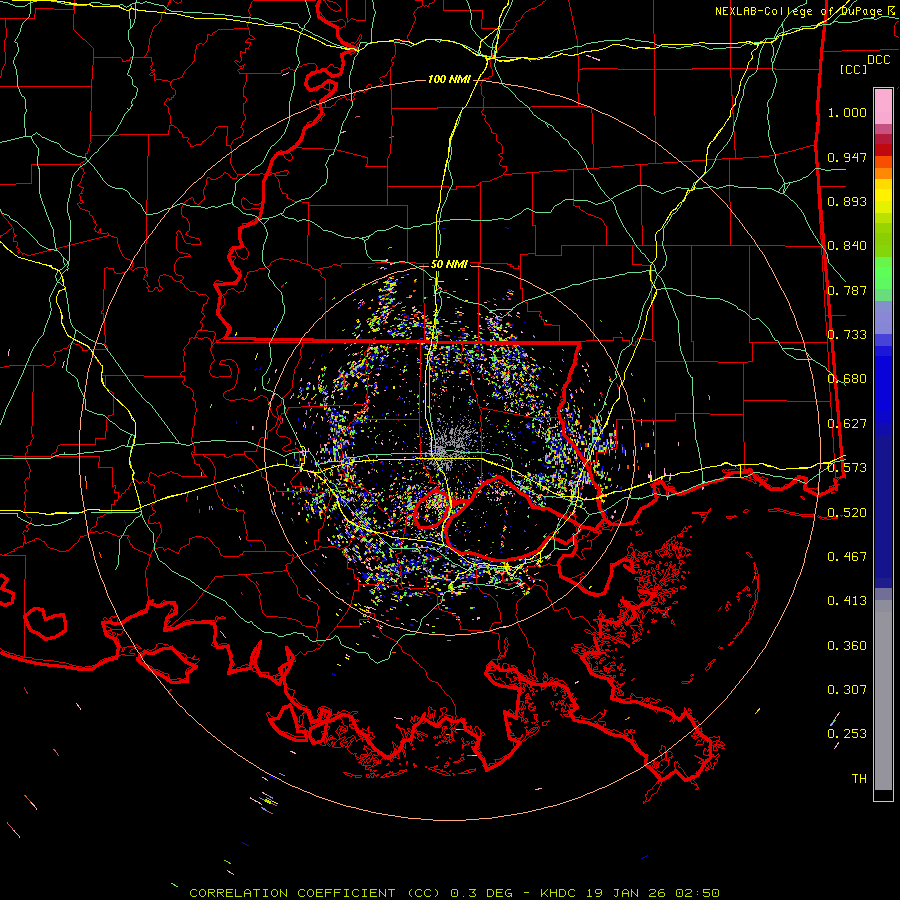Select the 0.947 scale value
Image resolution: width=900 pixels, height=900 pixels.
click(x=847, y=157)
